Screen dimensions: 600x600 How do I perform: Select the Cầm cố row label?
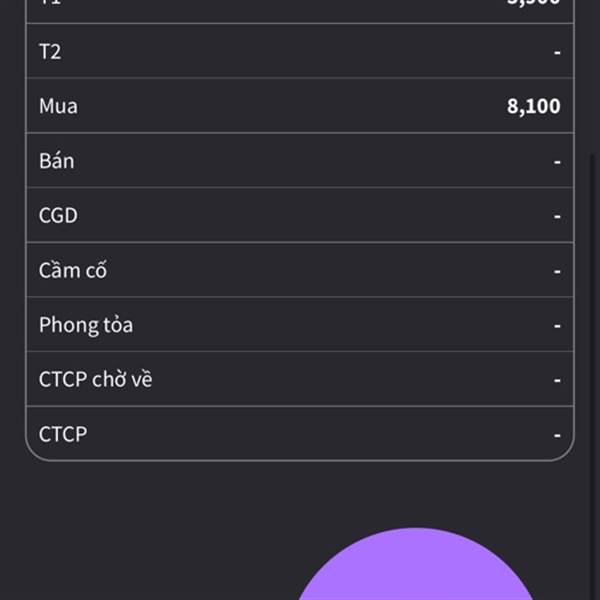click(x=73, y=270)
